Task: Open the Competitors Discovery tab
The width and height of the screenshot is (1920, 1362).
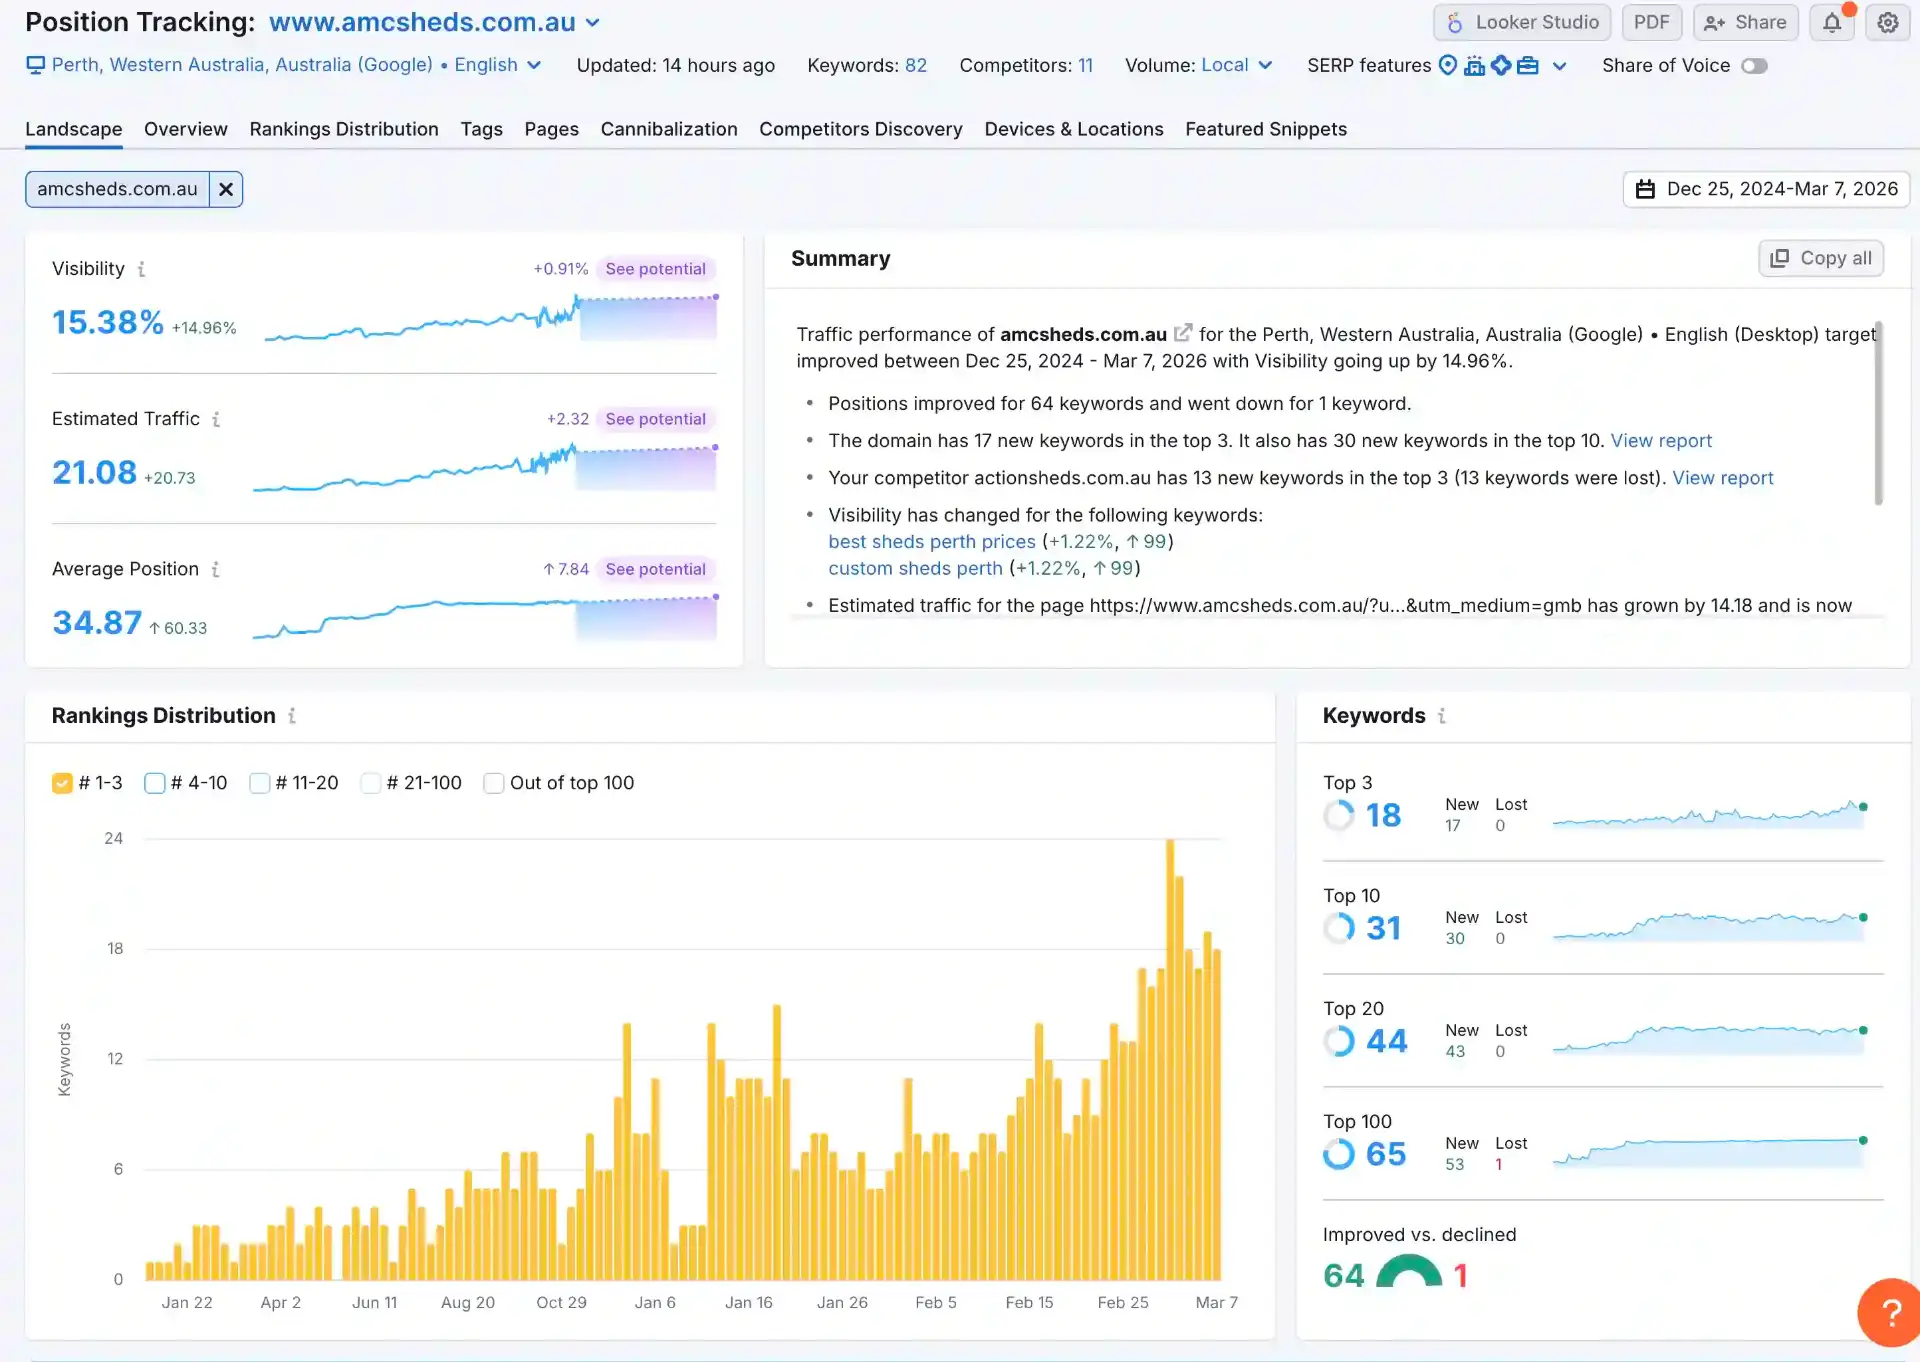Action: [x=861, y=129]
